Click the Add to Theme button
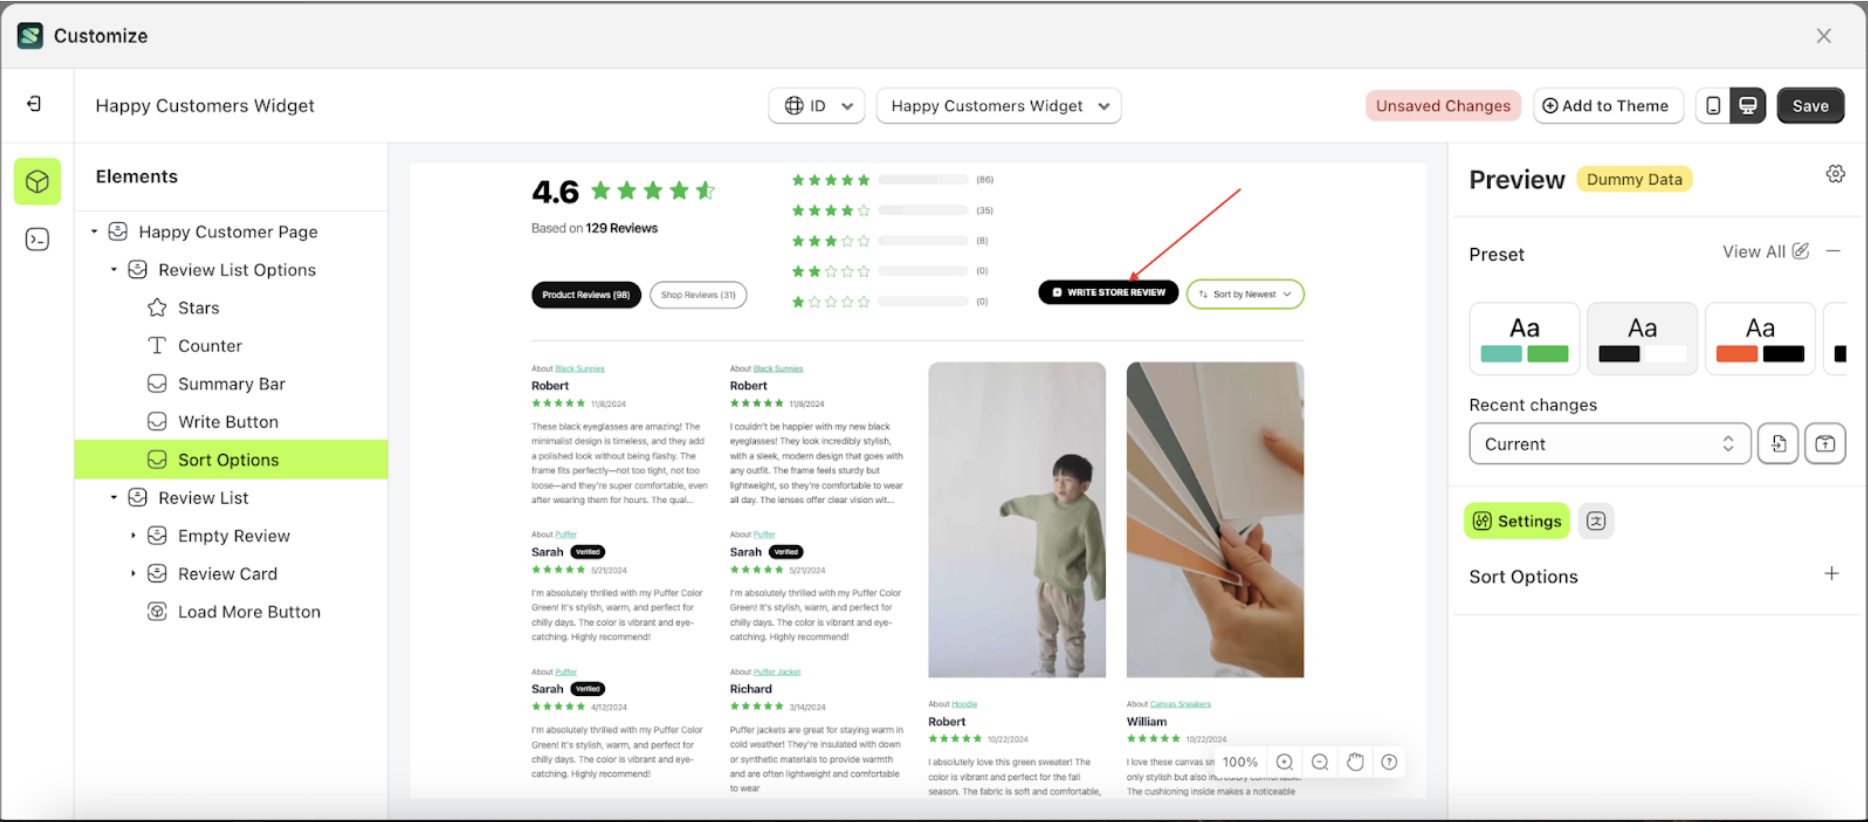1868x822 pixels. click(x=1607, y=106)
